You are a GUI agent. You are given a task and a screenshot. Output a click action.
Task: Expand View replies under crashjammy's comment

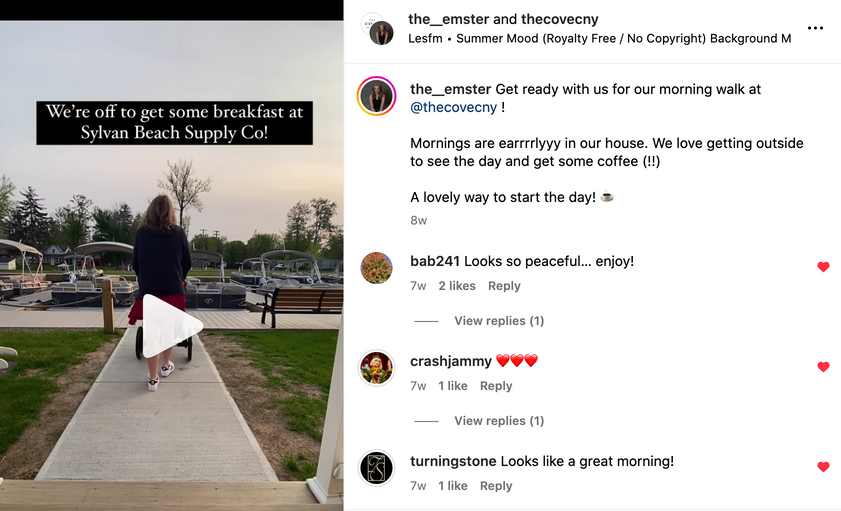tap(499, 421)
